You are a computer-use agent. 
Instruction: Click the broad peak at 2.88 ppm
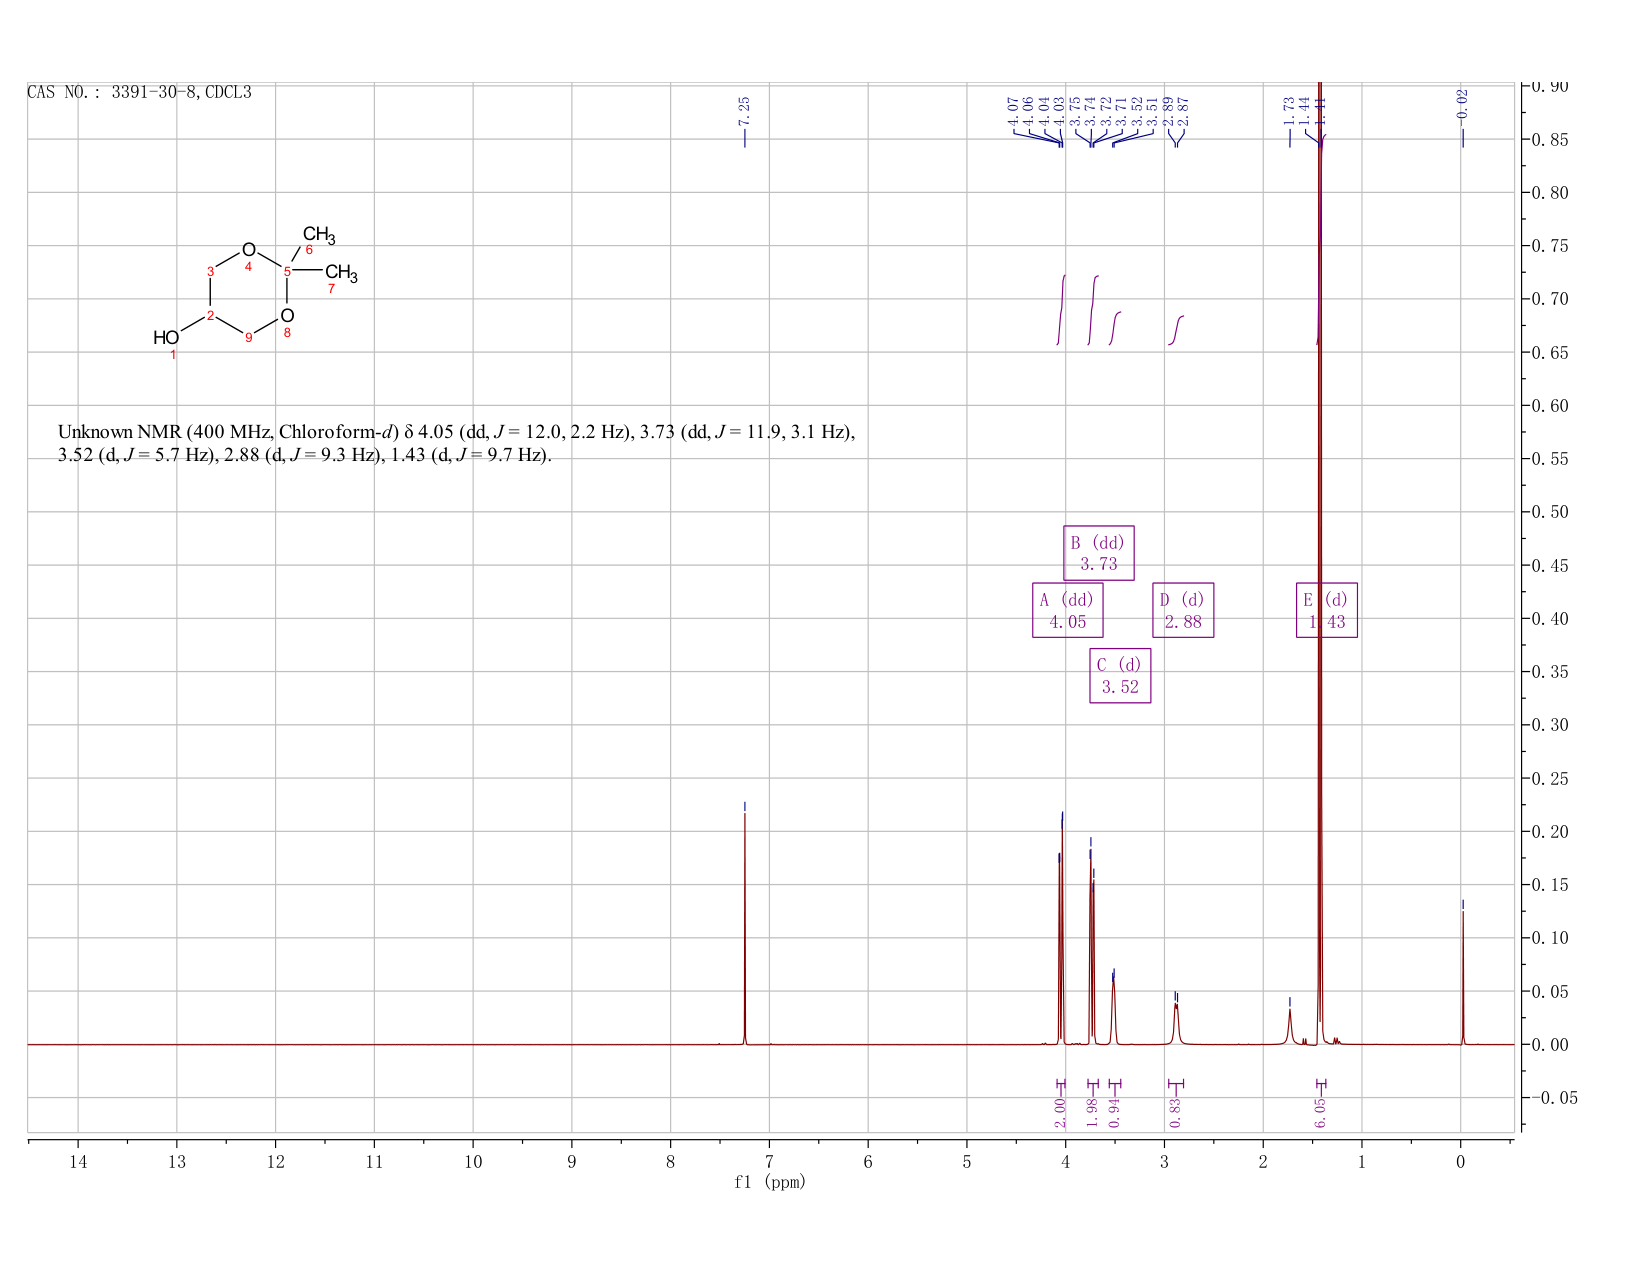(1176, 1024)
